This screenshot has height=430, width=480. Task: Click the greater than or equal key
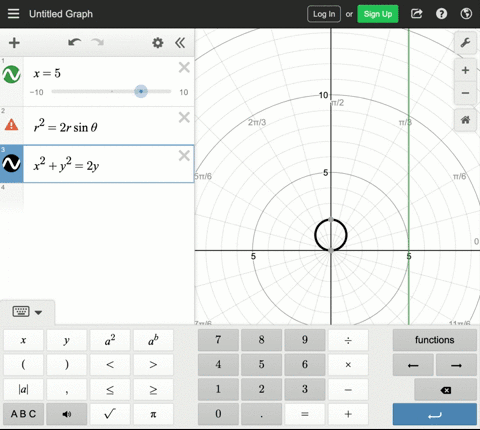[x=153, y=389]
